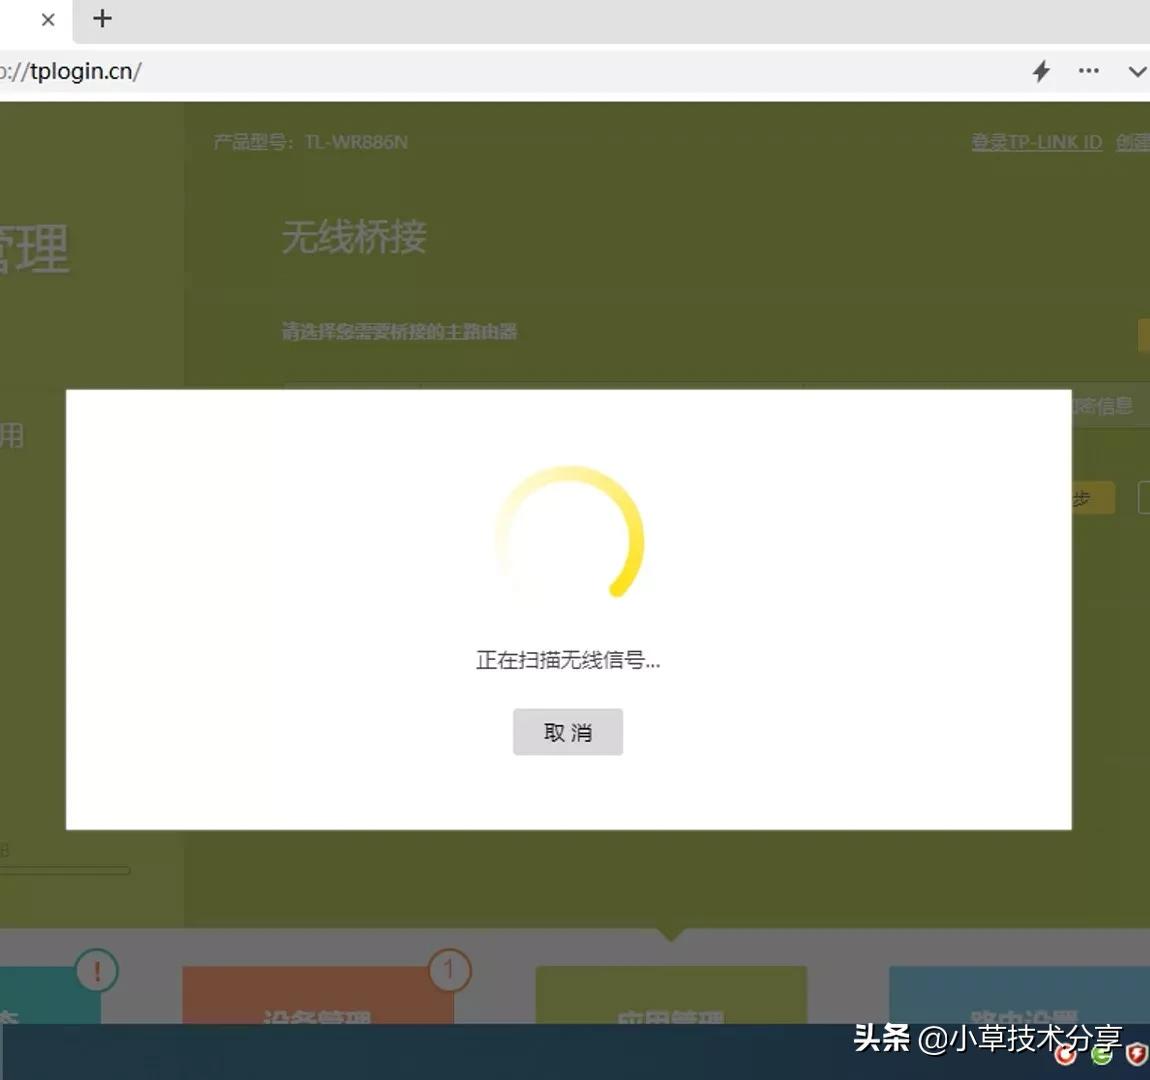Adjust the slider at bottom left
The width and height of the screenshot is (1150, 1080).
point(65,870)
